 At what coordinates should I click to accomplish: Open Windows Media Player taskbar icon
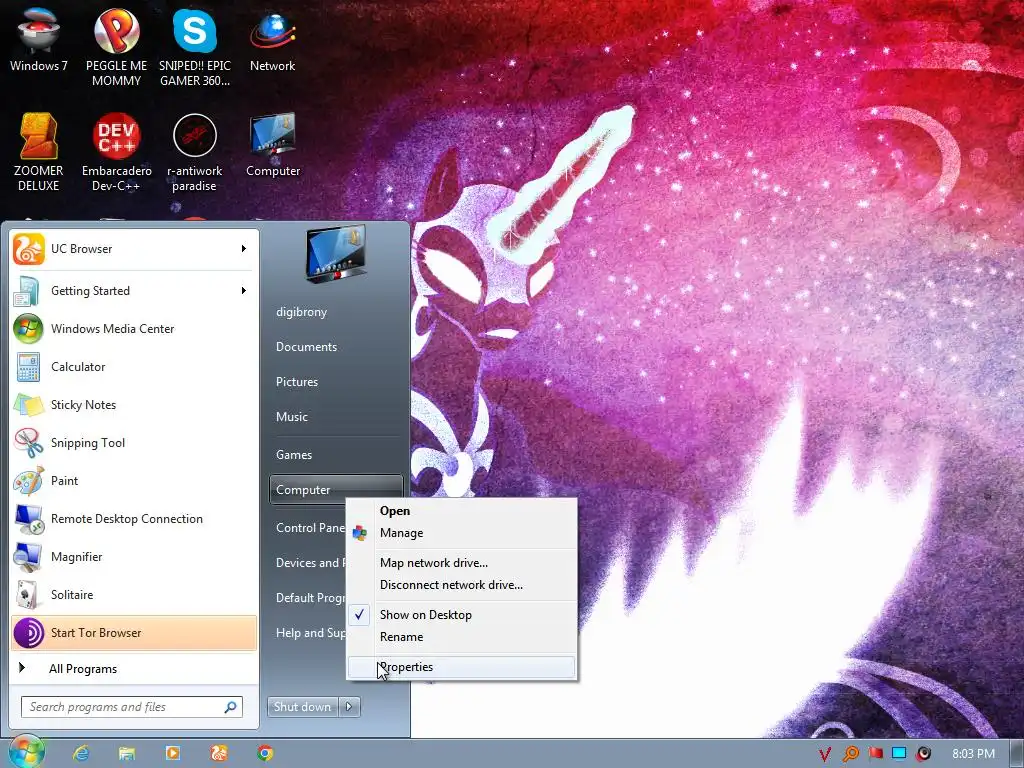(172, 753)
